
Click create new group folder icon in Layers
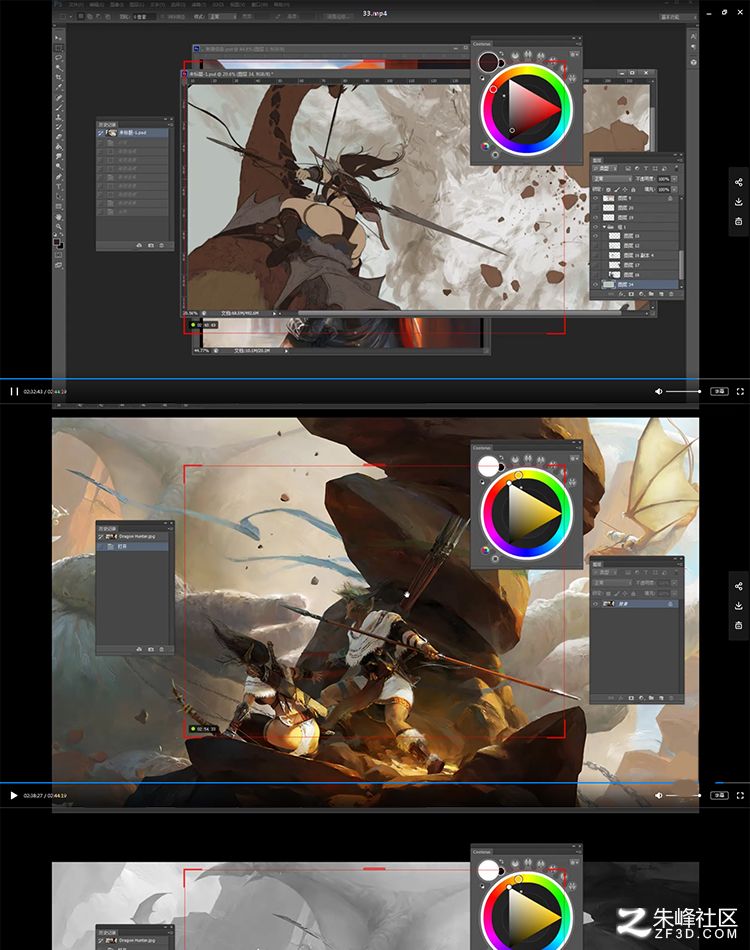(651, 294)
